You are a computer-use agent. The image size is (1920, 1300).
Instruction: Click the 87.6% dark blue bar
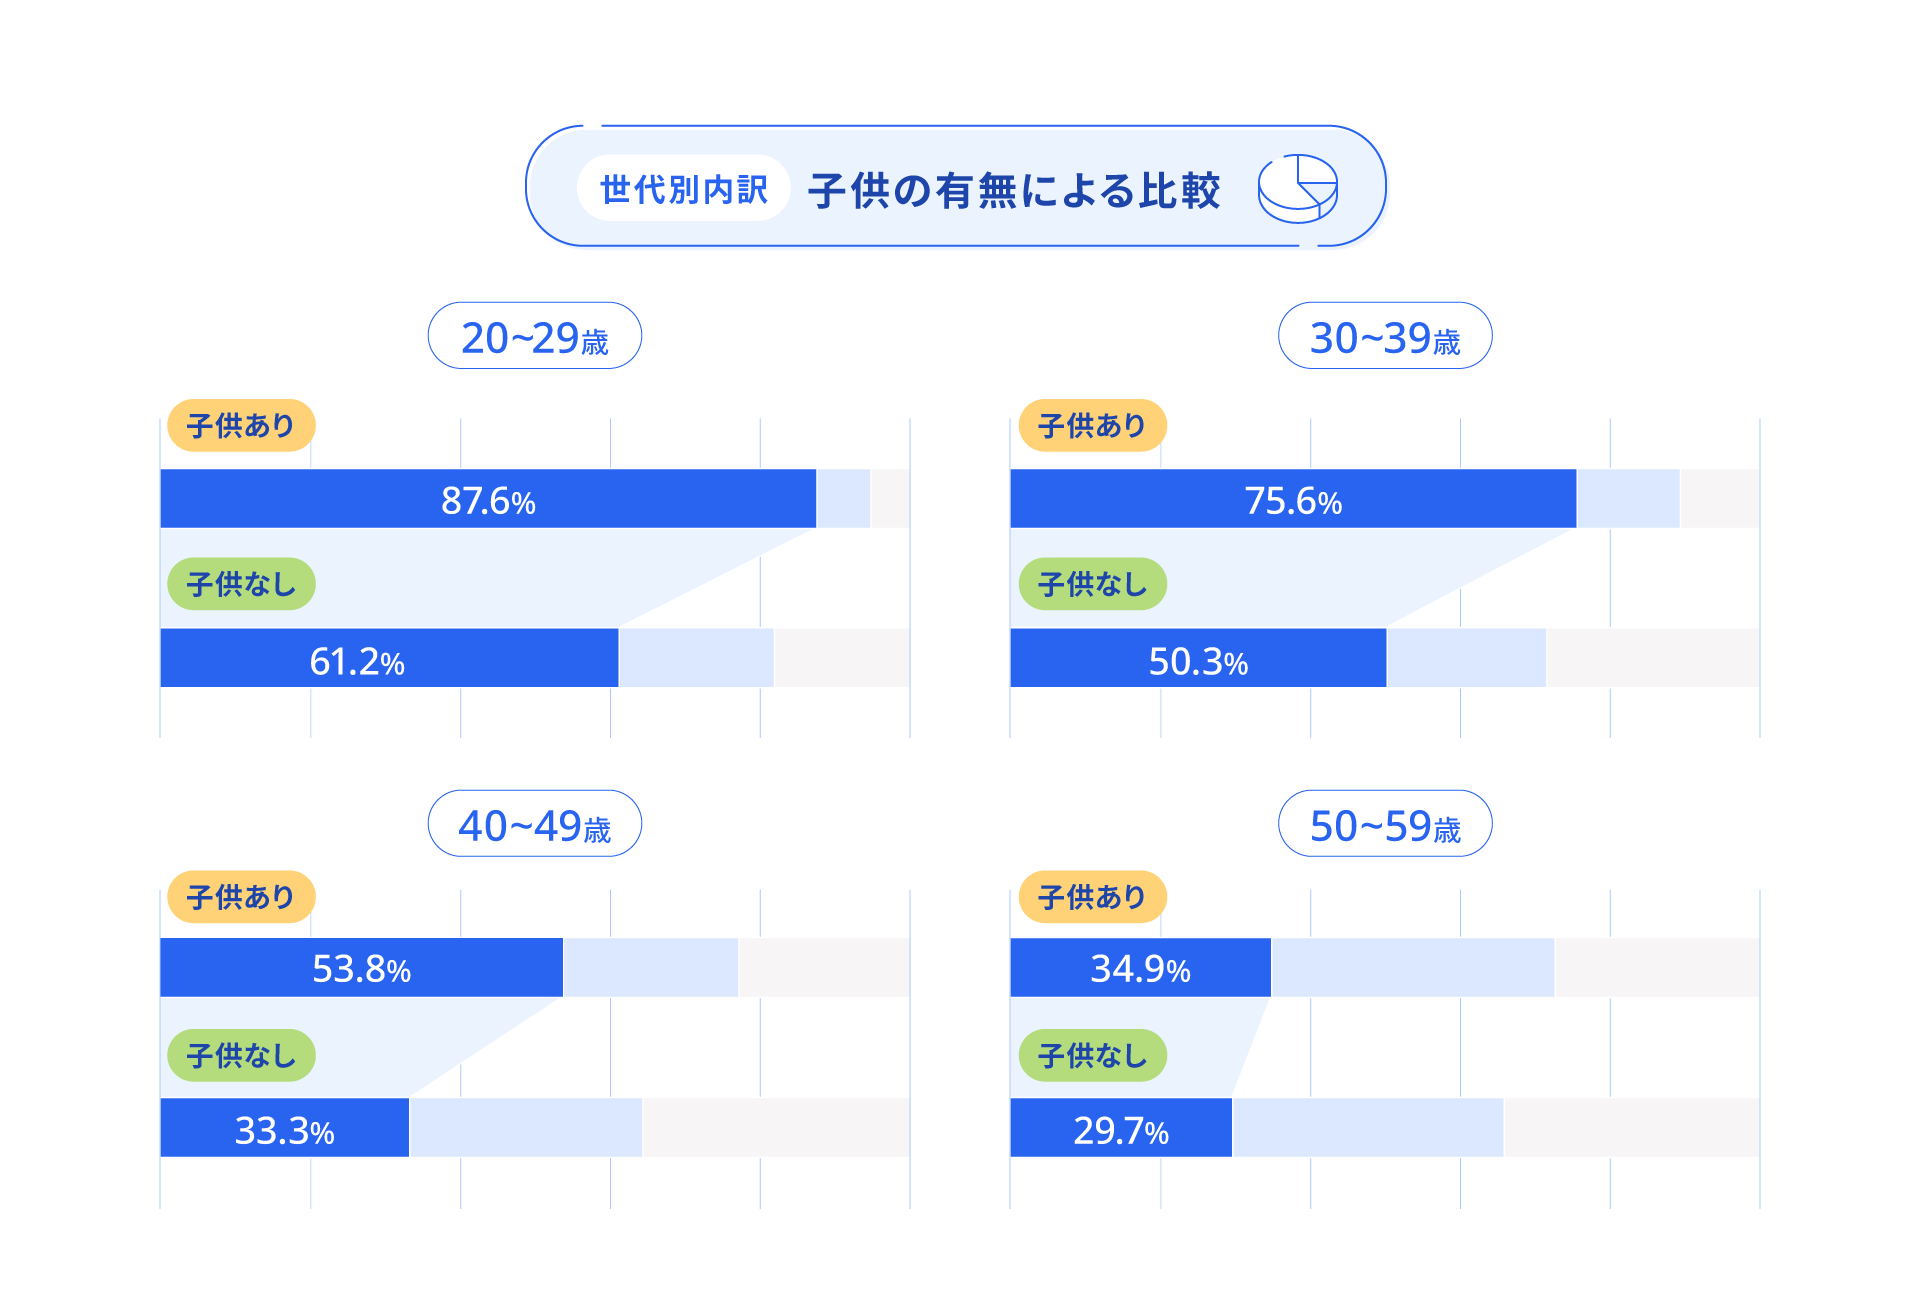click(x=488, y=499)
